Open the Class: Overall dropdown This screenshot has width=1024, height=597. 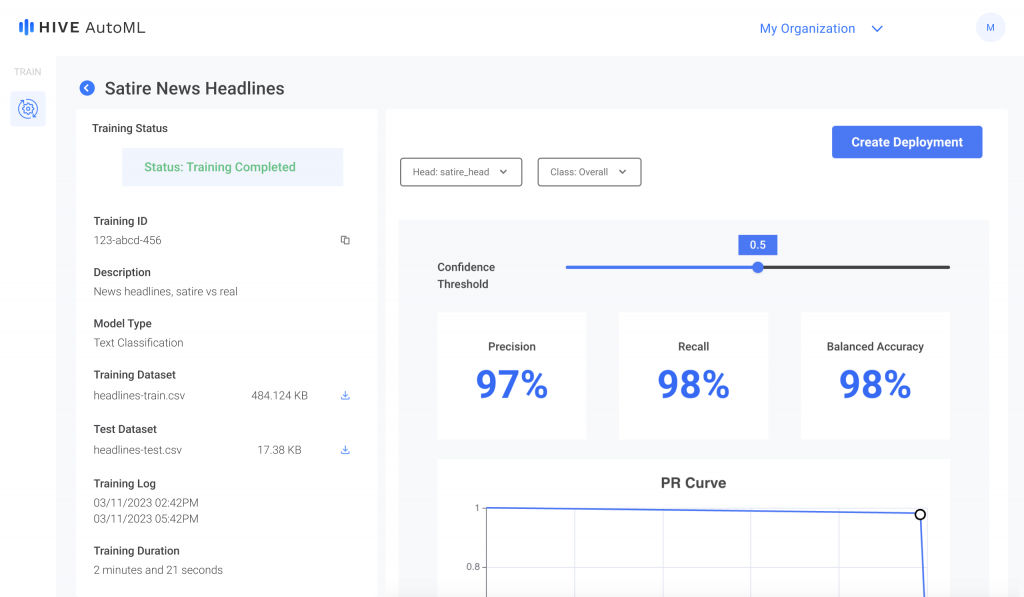tap(589, 172)
